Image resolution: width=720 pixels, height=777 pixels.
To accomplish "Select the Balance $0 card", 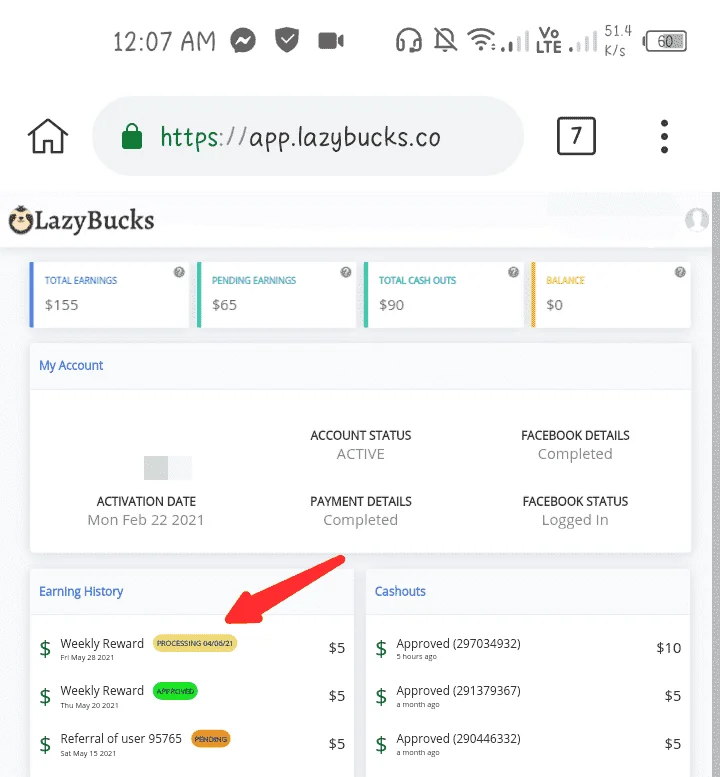I will [611, 295].
